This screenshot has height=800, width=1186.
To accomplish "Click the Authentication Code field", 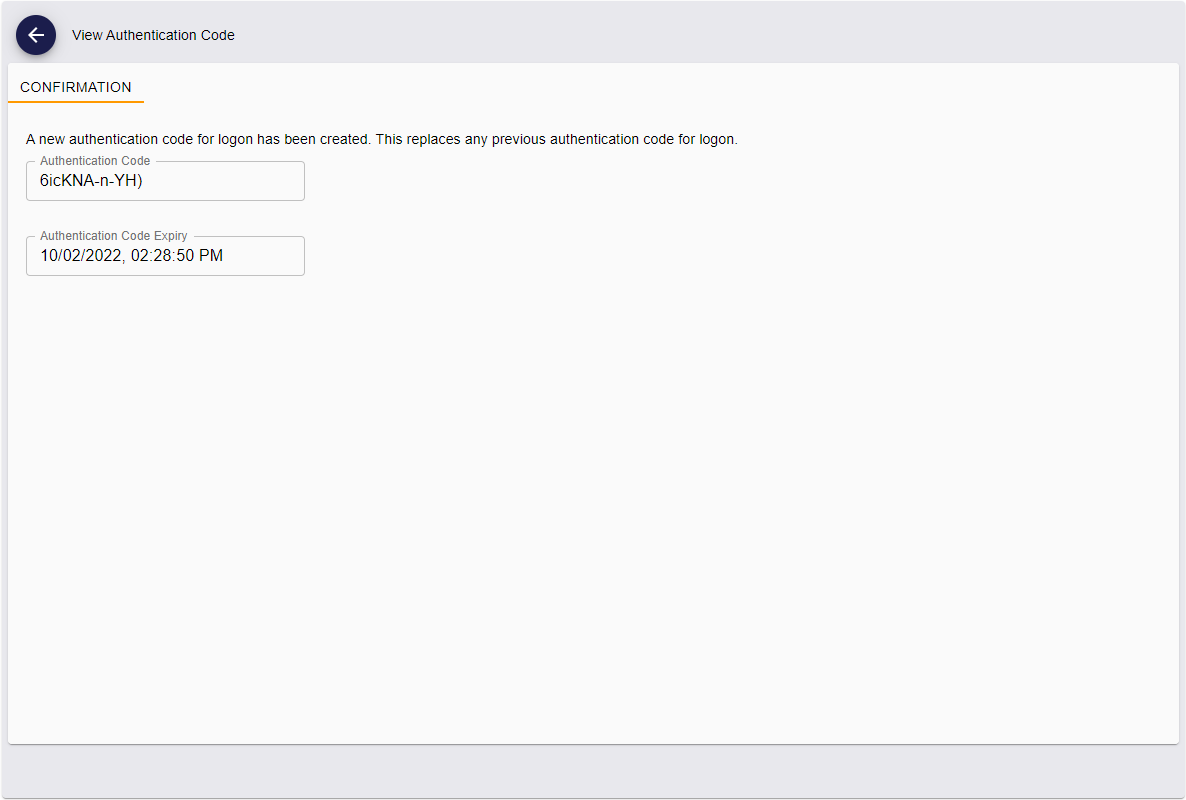I will [165, 181].
